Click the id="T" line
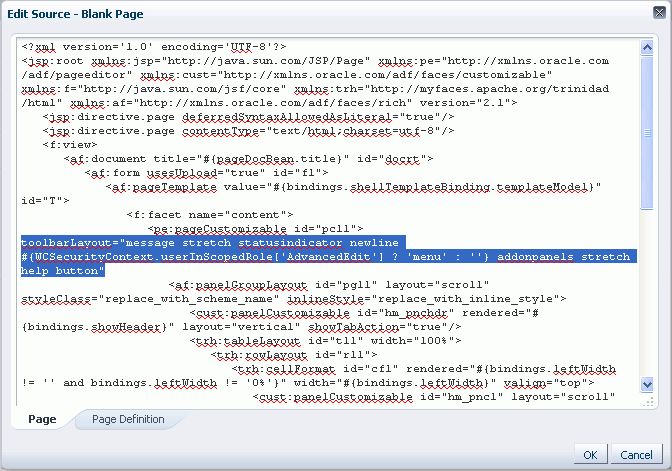This screenshot has width=672, height=471. coord(45,201)
